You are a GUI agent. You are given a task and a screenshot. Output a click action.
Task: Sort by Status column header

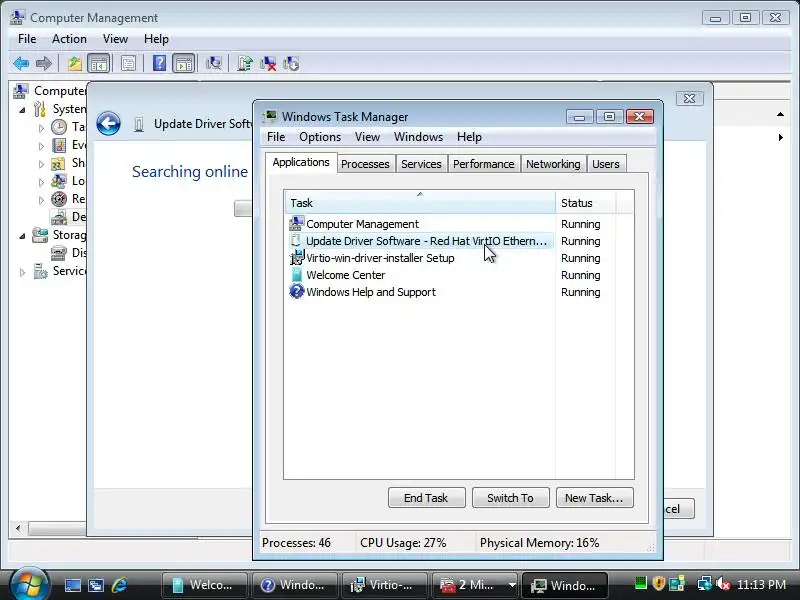586,203
